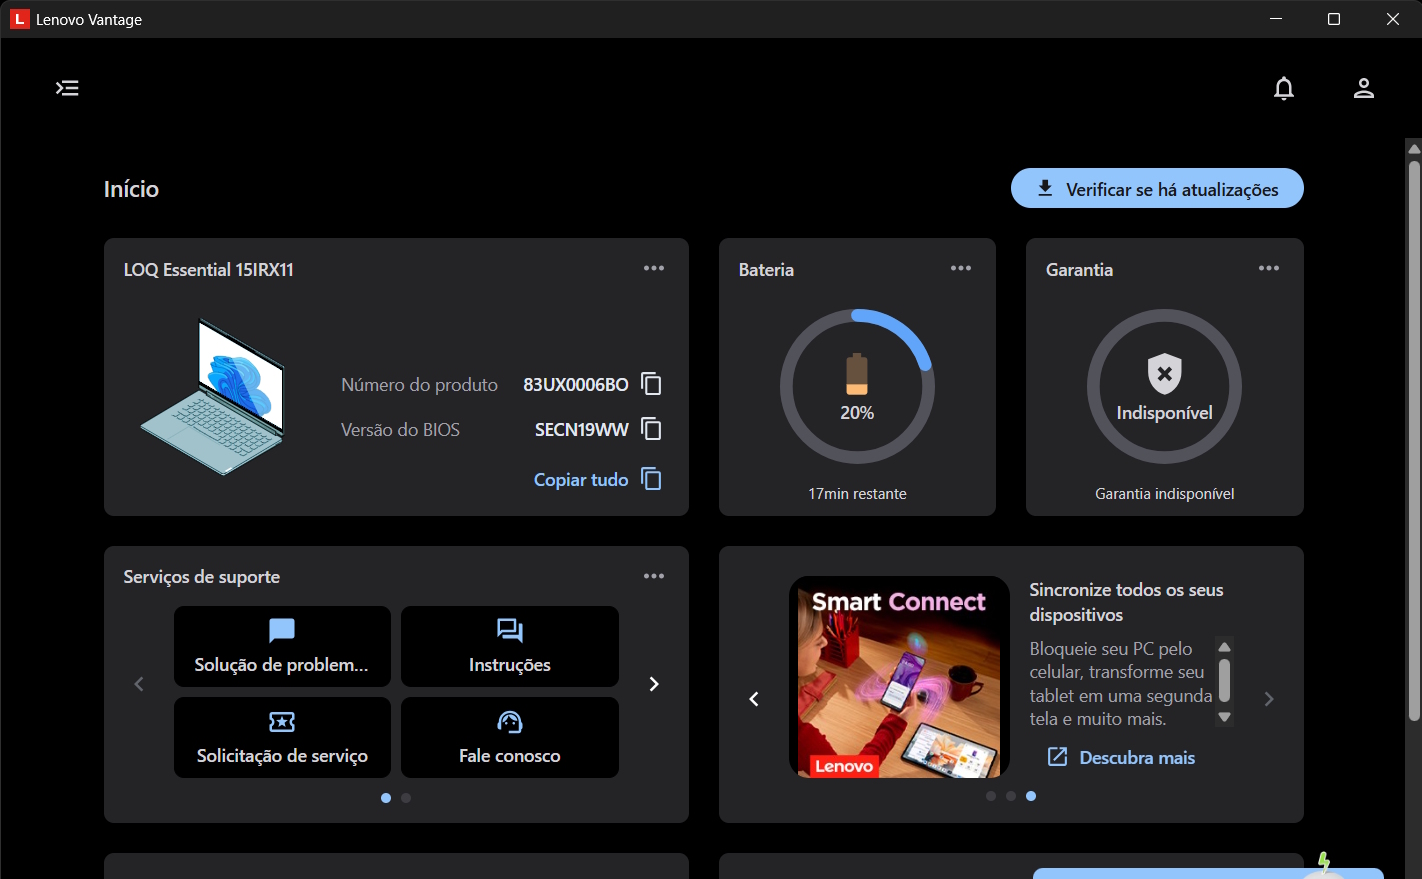Click the LOQ laptop illustration
Screen dimensions: 1422x879
pos(213,396)
